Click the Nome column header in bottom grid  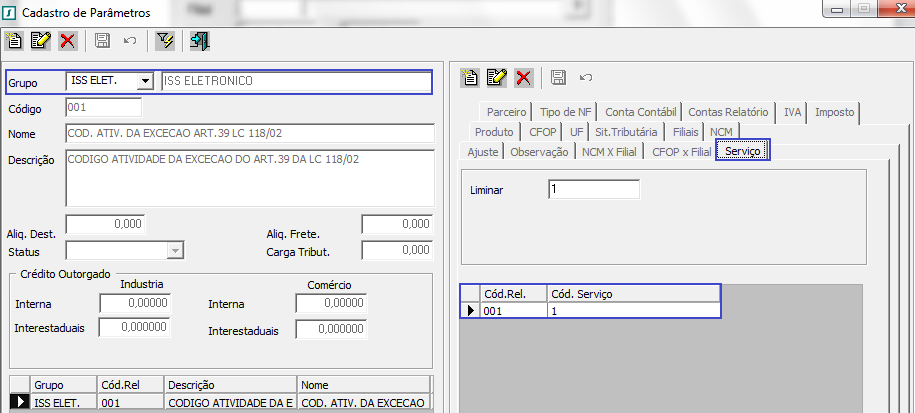(364, 385)
